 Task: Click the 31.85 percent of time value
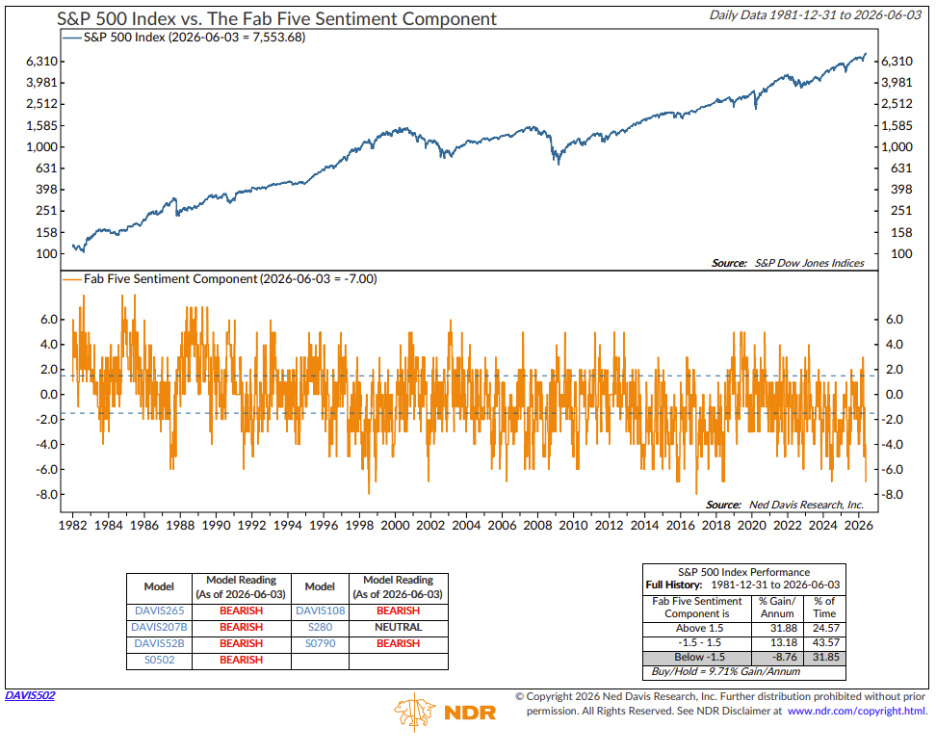pos(826,657)
